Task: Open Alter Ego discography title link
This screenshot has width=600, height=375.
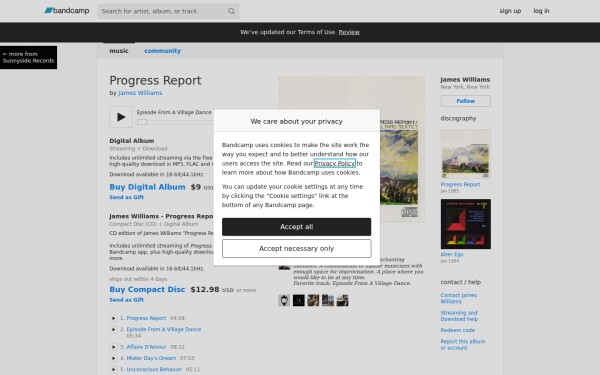Action: pos(452,254)
